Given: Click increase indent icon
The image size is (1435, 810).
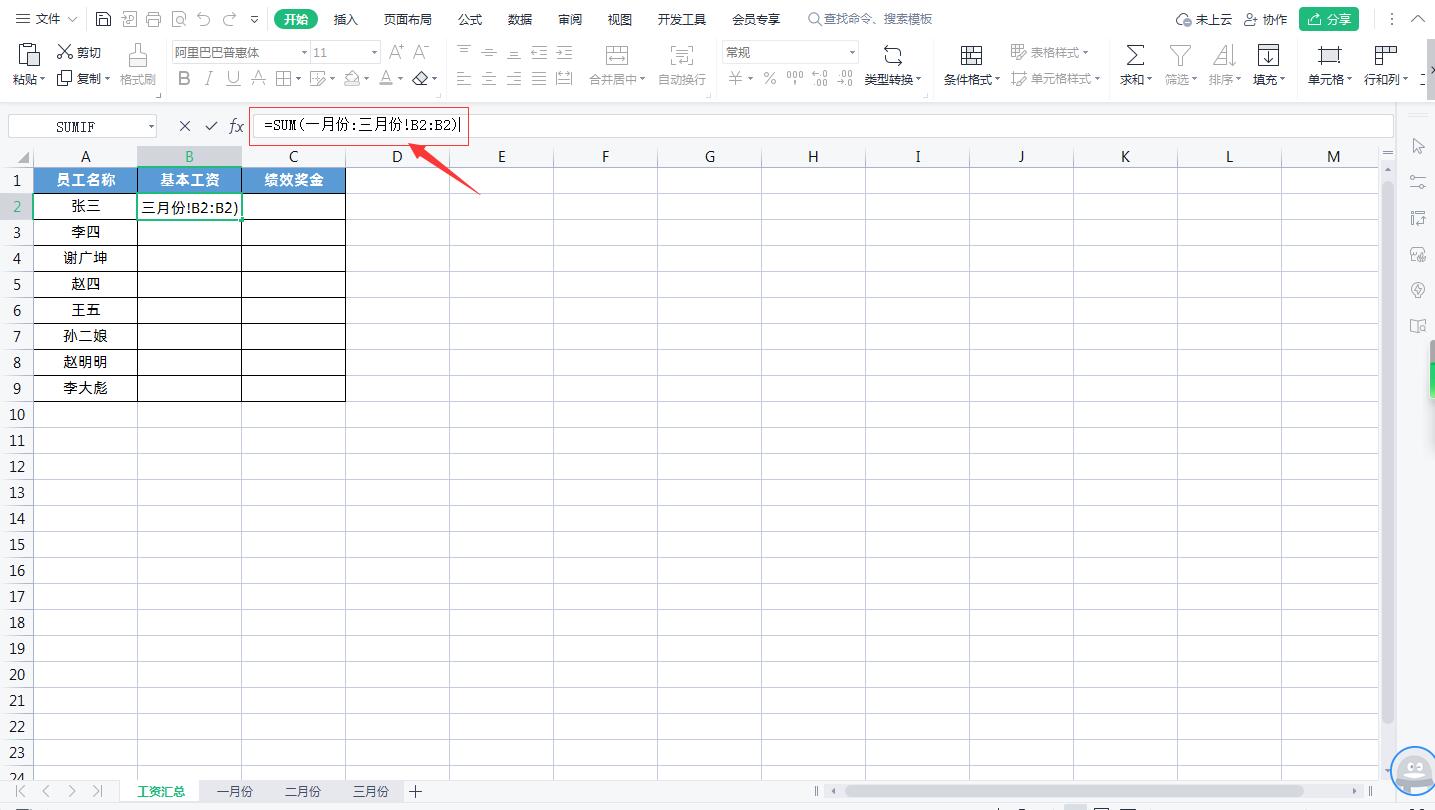Looking at the screenshot, I should [x=564, y=52].
